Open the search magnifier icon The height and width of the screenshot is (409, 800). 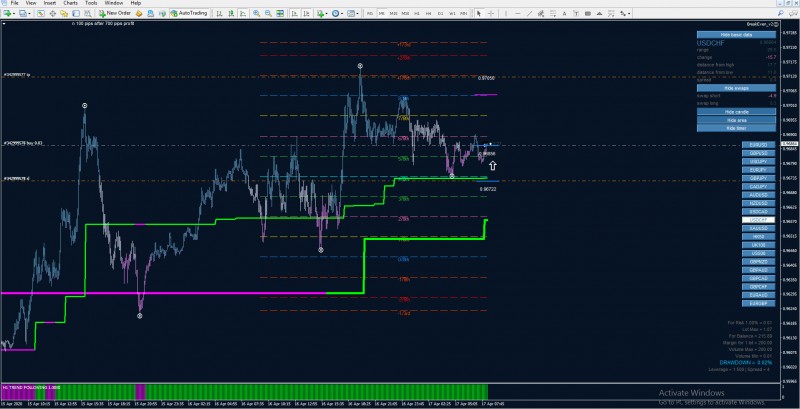(x=781, y=13)
